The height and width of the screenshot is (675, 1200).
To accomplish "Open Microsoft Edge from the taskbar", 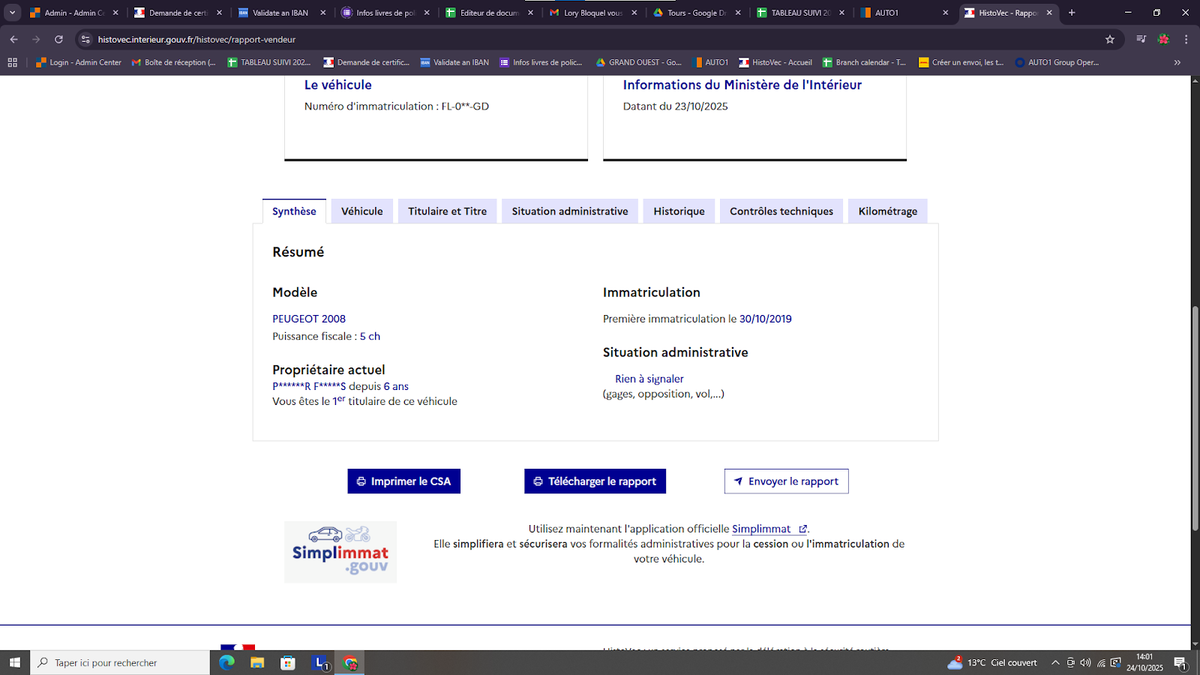I will tap(226, 662).
